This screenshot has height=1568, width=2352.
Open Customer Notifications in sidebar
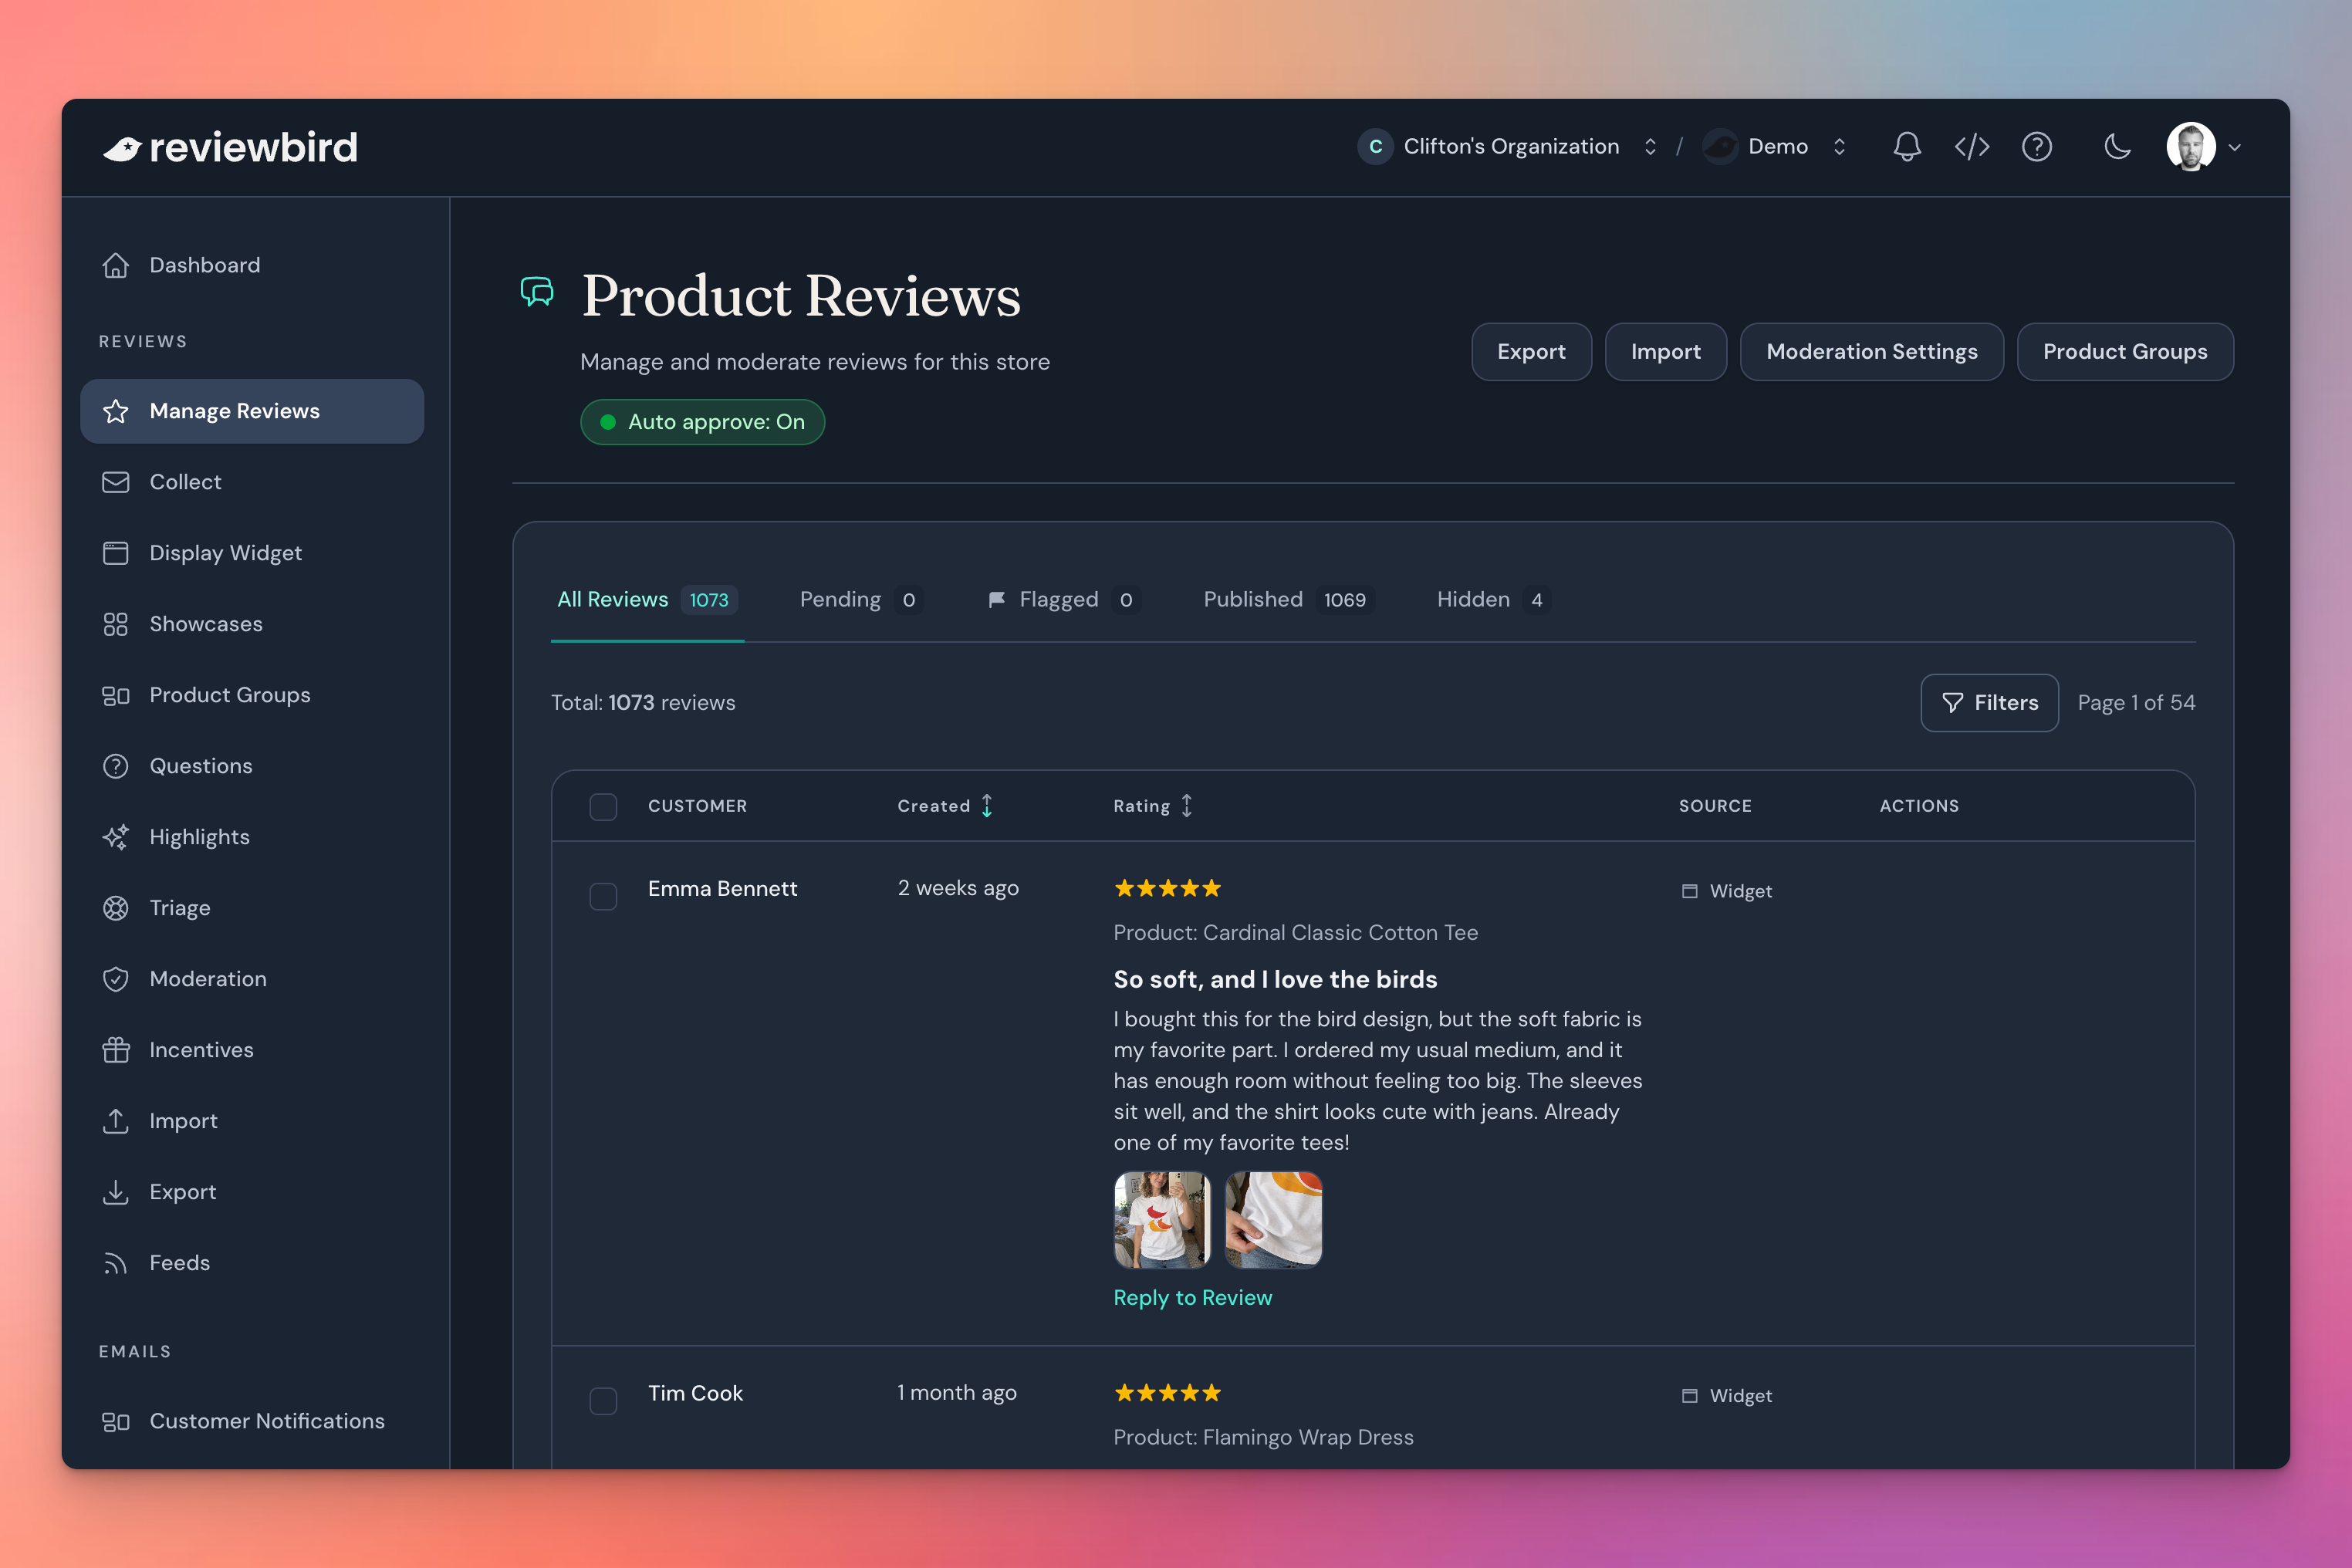tap(252, 1421)
